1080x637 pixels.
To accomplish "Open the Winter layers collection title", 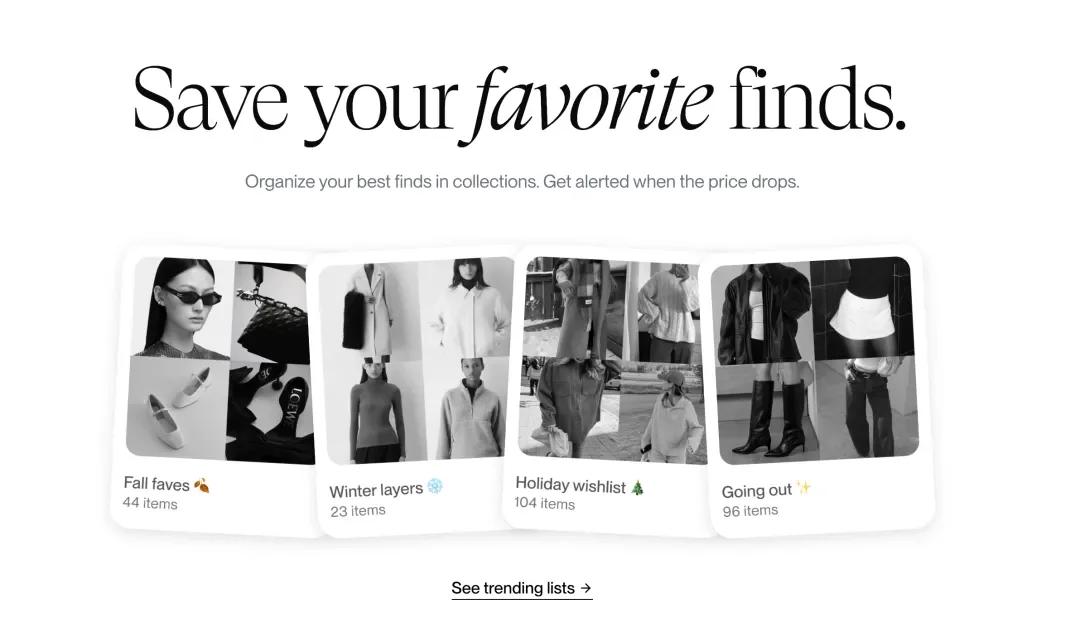I will click(375, 490).
